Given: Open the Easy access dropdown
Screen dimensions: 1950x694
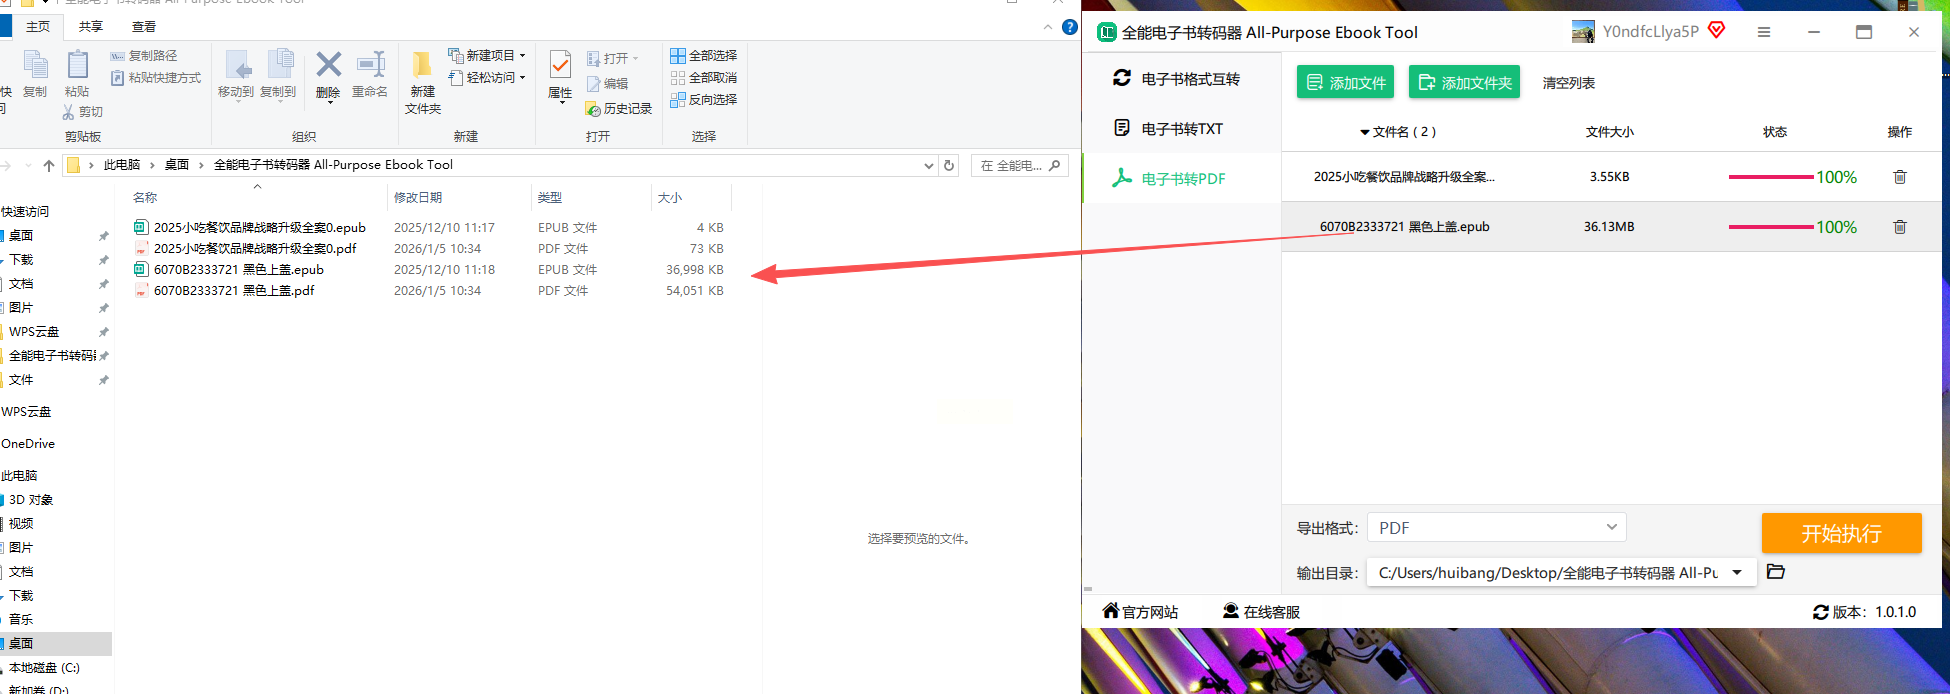Looking at the screenshot, I should pyautogui.click(x=487, y=78).
